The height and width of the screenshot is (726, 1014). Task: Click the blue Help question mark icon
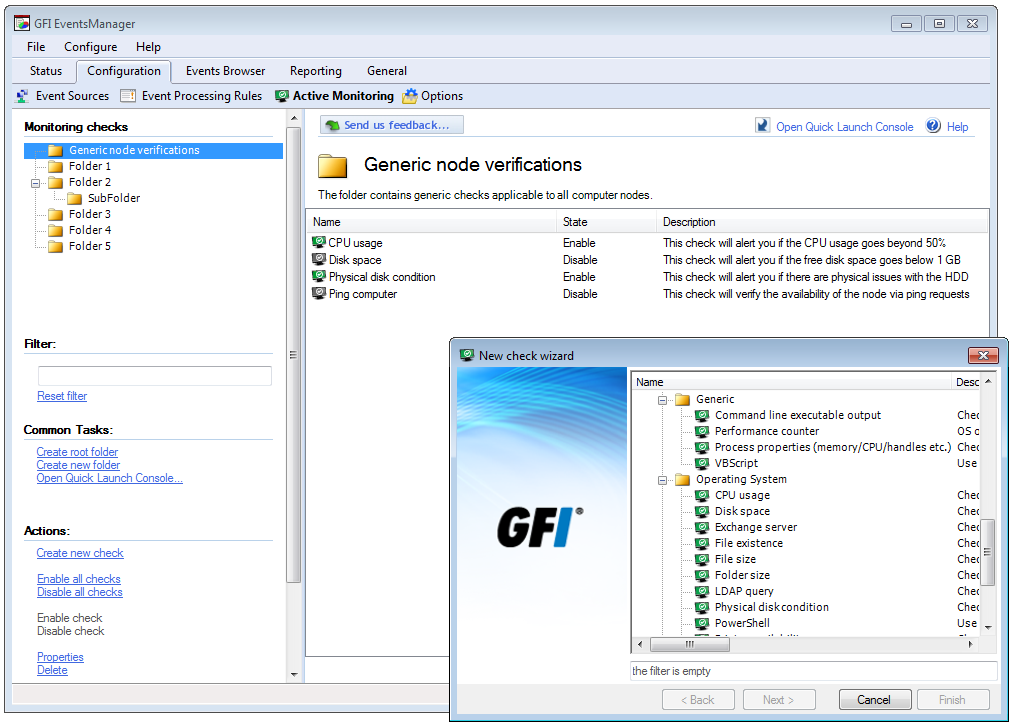933,125
